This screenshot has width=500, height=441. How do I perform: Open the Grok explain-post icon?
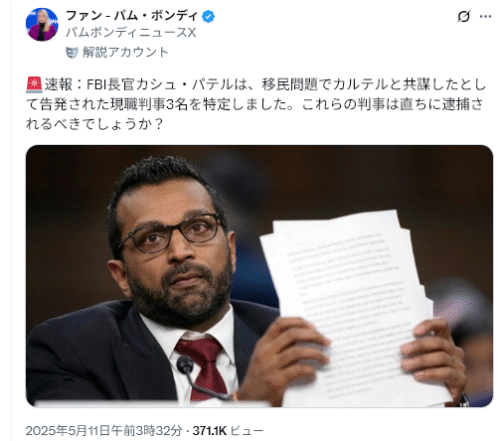(463, 16)
